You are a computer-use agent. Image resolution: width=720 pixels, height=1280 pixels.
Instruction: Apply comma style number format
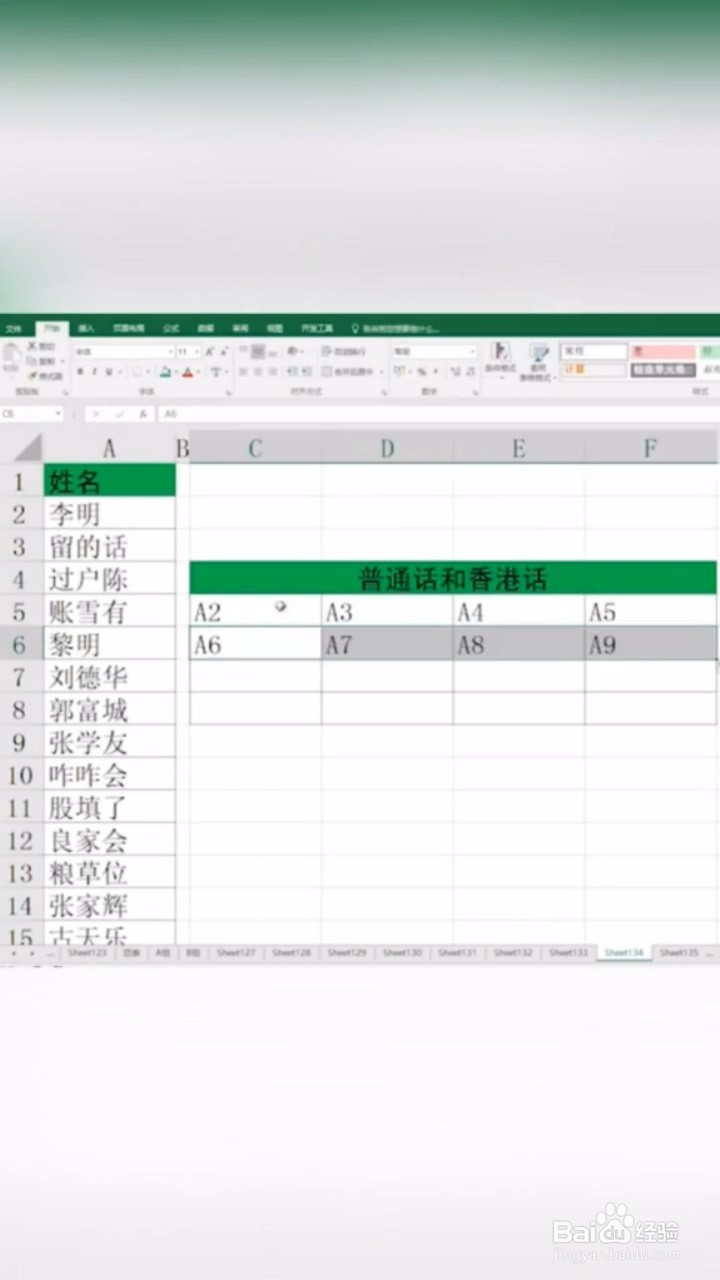pos(435,371)
